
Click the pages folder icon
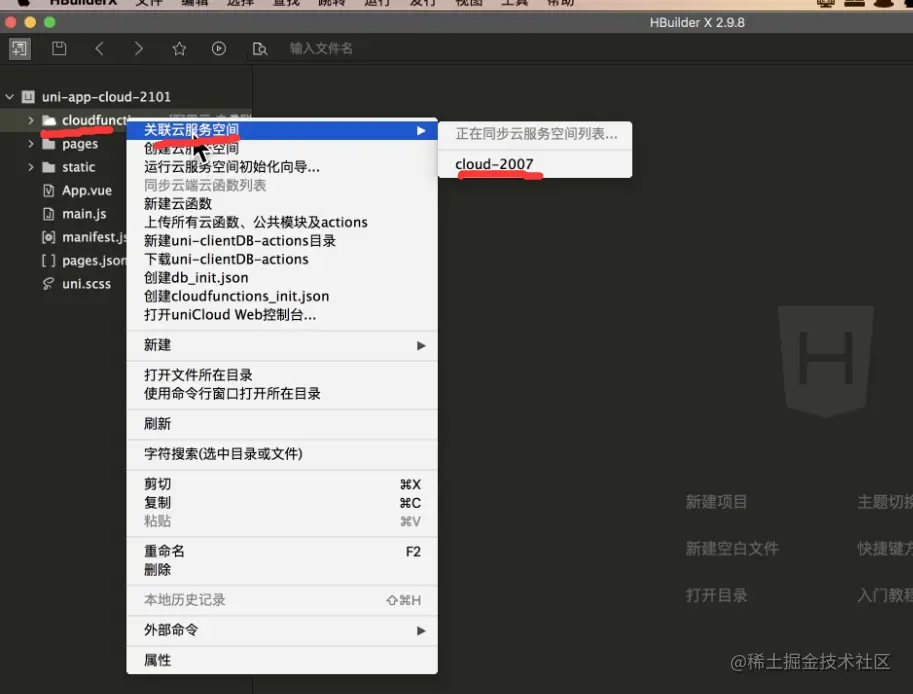pos(49,144)
